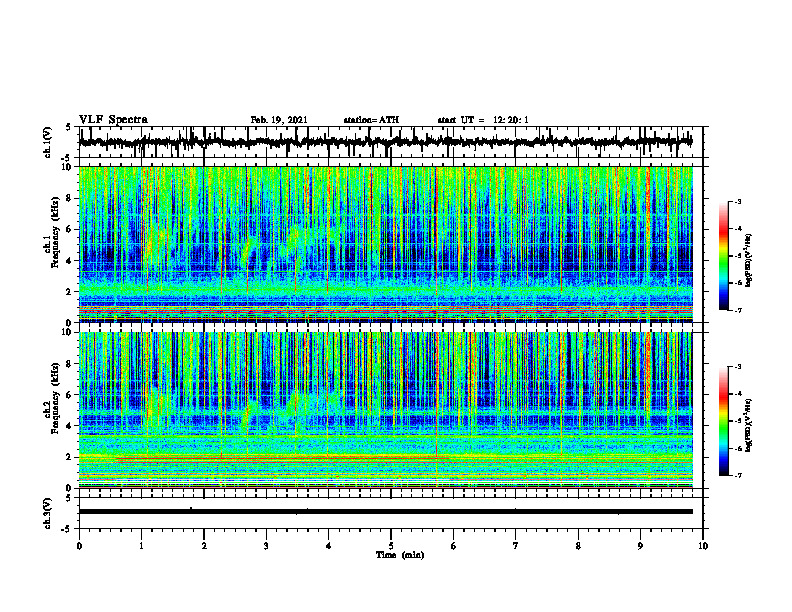Viewport: 792px width, 612px height.
Task: Click the ch.2 frequency axis "4" label
Action: 70,426
